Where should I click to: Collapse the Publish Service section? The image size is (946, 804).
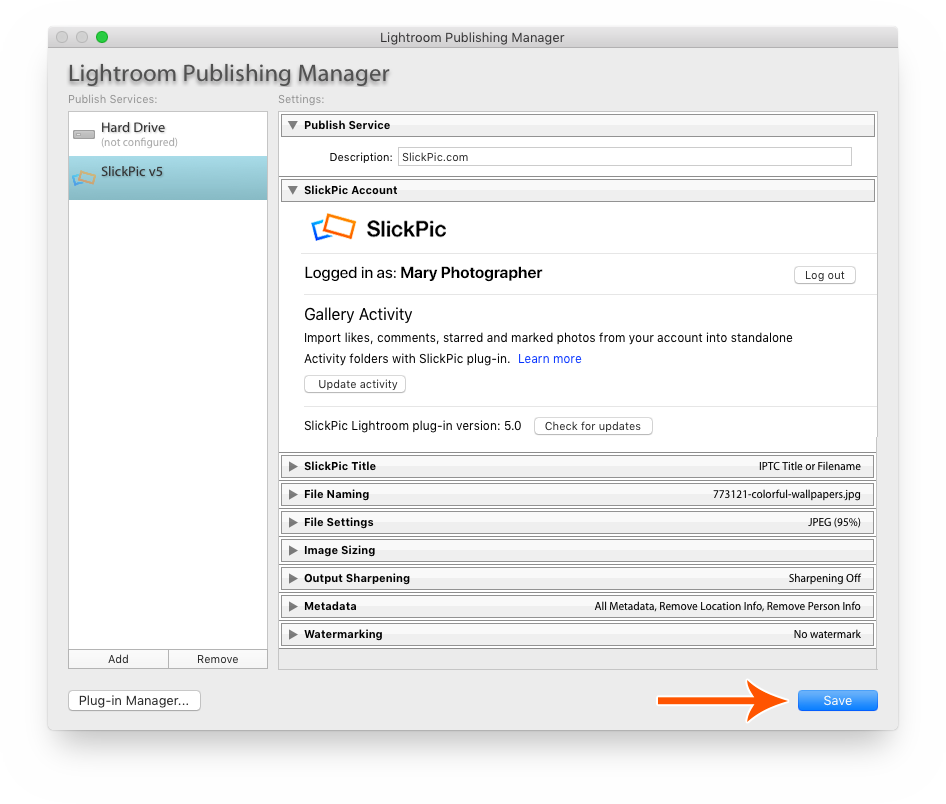click(292, 125)
